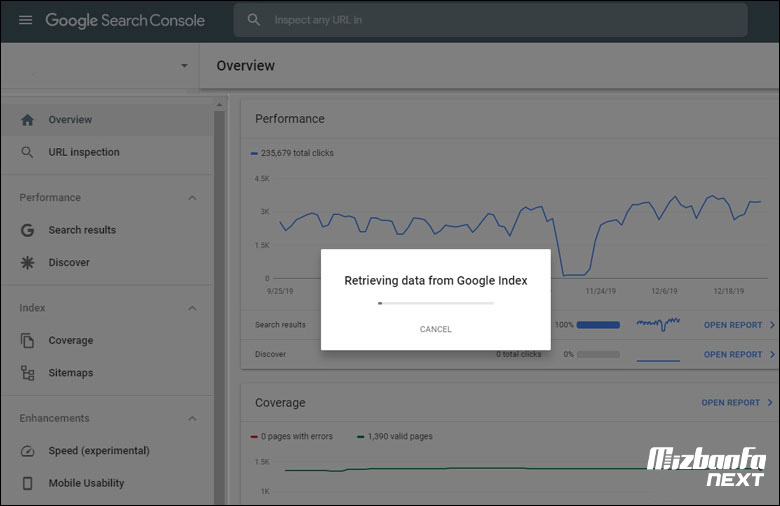This screenshot has height=506, width=780.
Task: Collapse the Performance sidebar section
Action: 193,198
